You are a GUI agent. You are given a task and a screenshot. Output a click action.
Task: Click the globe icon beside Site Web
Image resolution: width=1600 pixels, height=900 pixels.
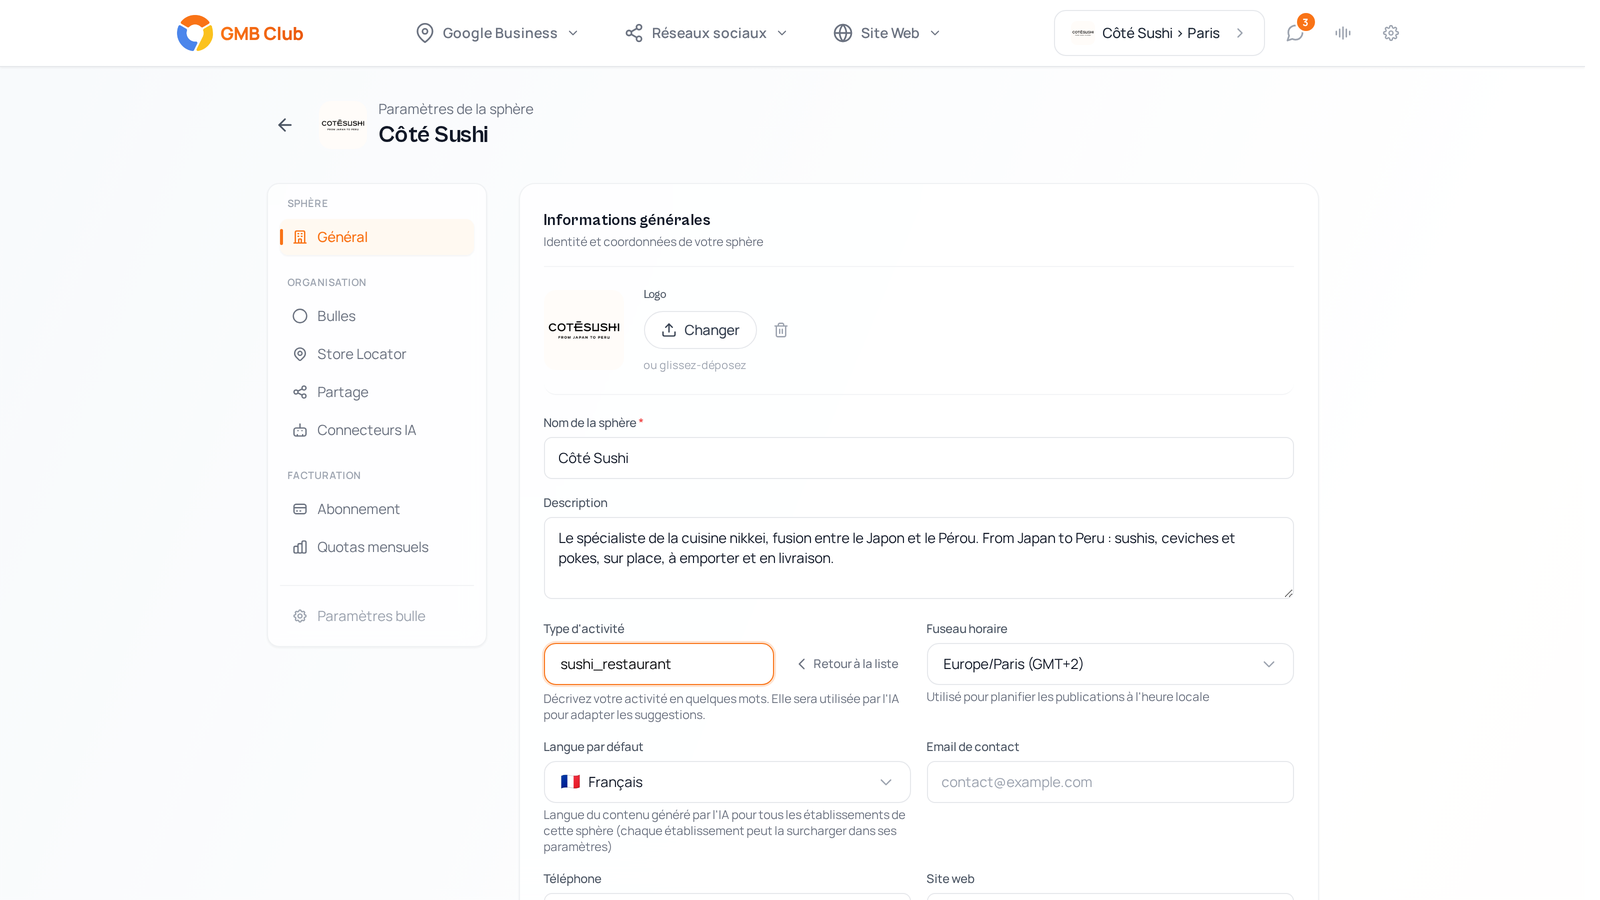tap(843, 33)
